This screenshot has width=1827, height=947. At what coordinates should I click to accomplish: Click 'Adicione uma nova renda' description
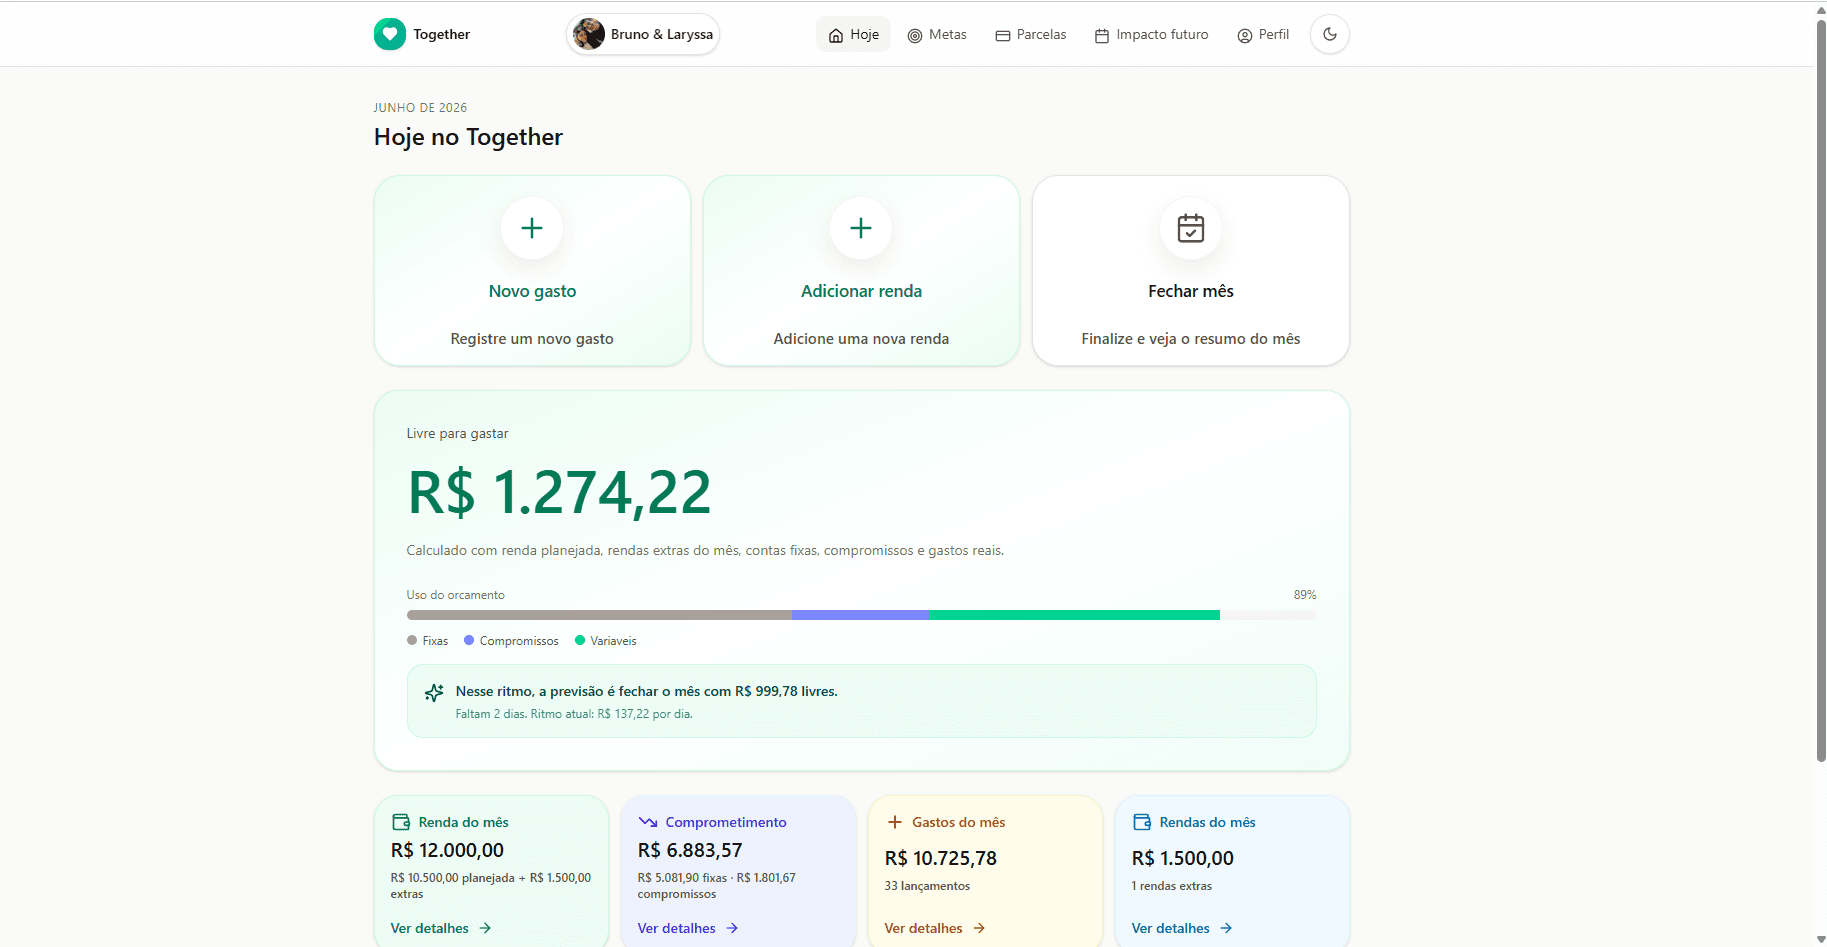(x=861, y=339)
